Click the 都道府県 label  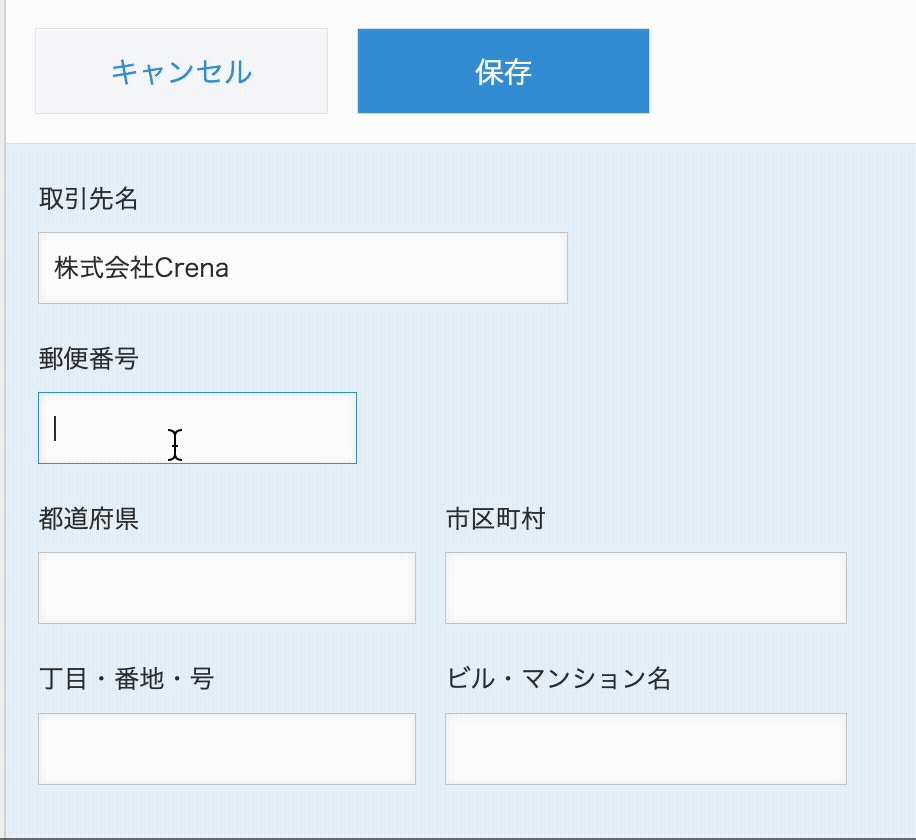(x=88, y=519)
